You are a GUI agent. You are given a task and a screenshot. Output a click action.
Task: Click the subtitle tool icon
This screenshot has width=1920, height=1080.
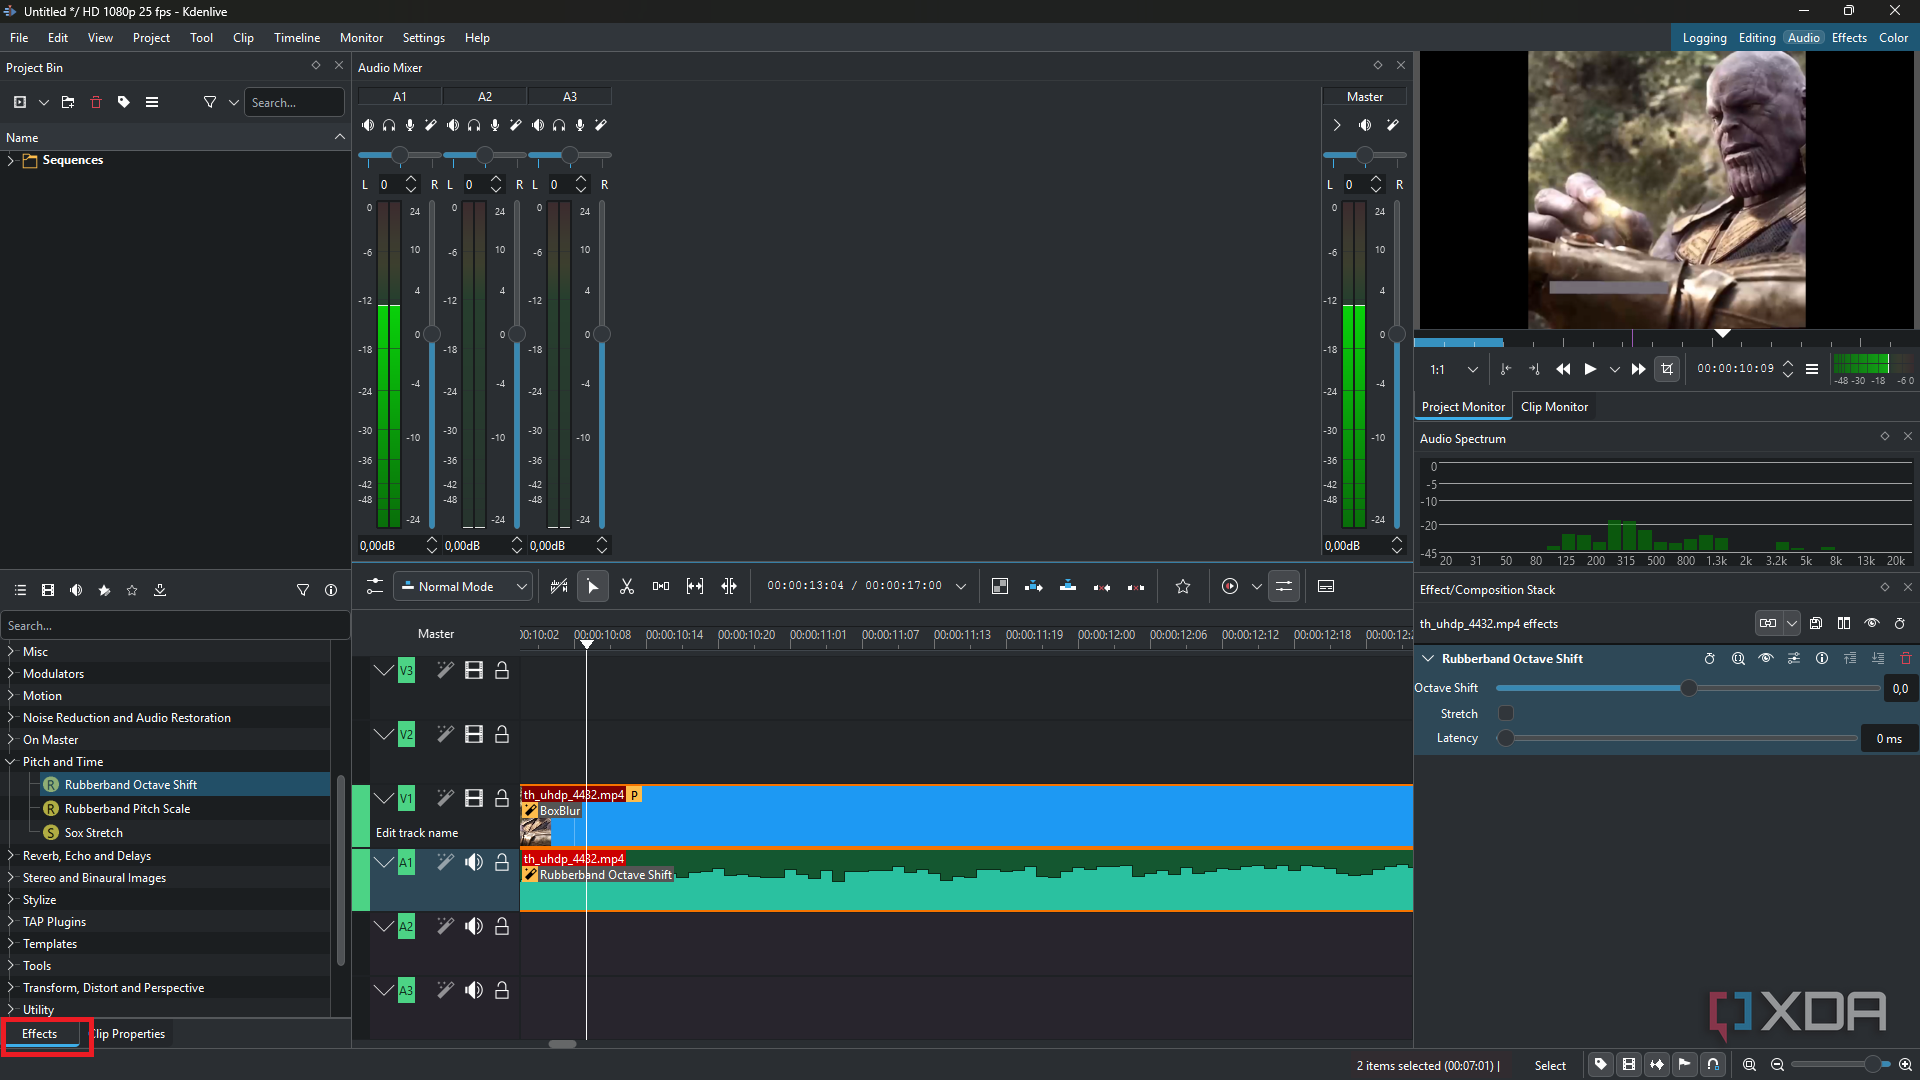click(x=1326, y=587)
